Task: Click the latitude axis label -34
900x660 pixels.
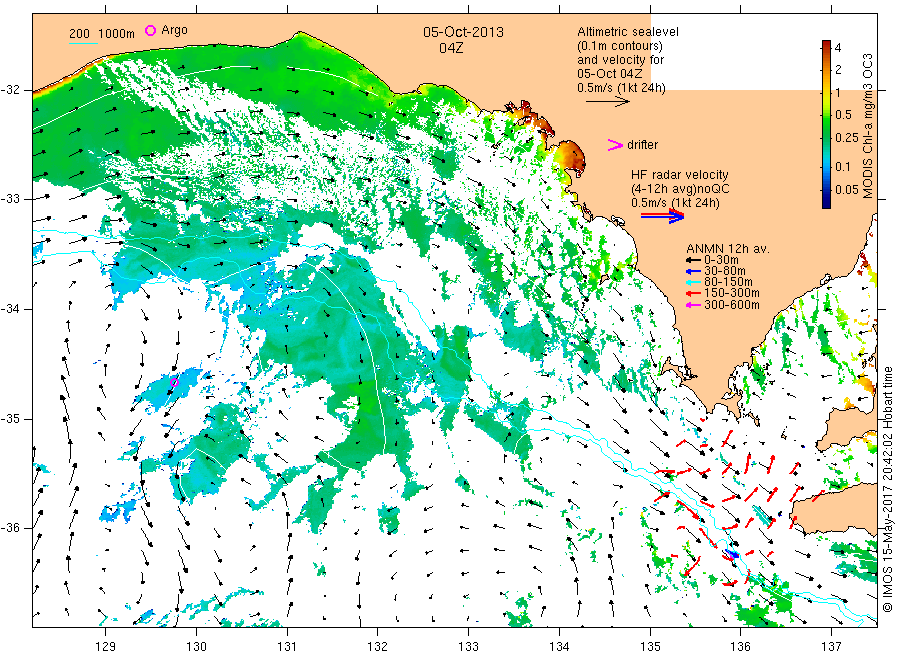Action: pos(10,309)
